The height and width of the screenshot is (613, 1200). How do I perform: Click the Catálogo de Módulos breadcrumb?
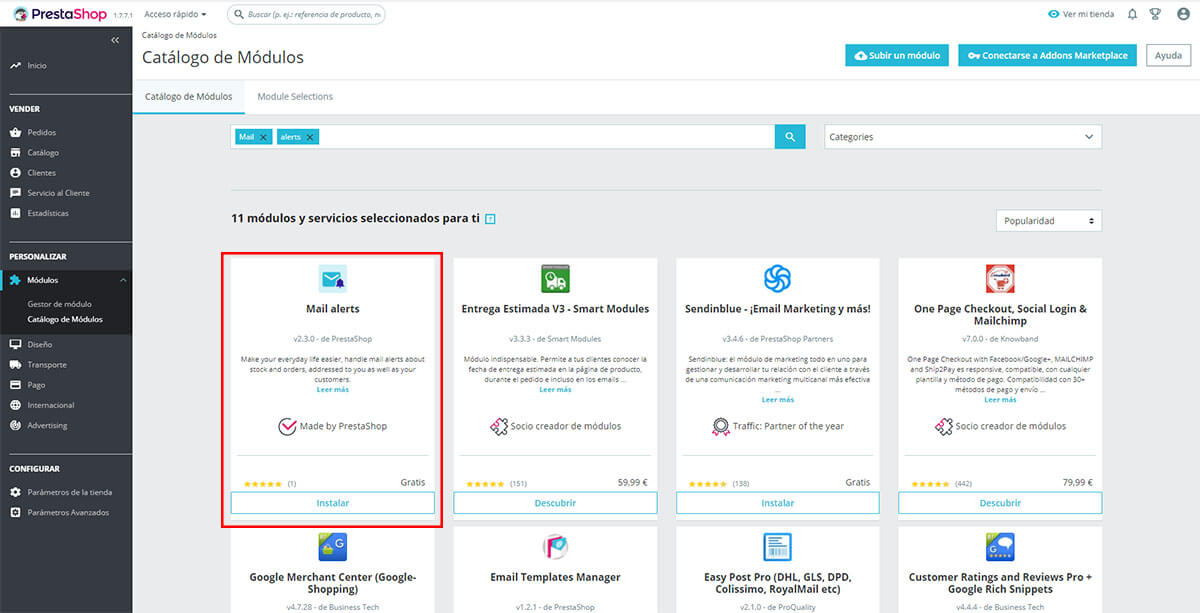(x=179, y=35)
